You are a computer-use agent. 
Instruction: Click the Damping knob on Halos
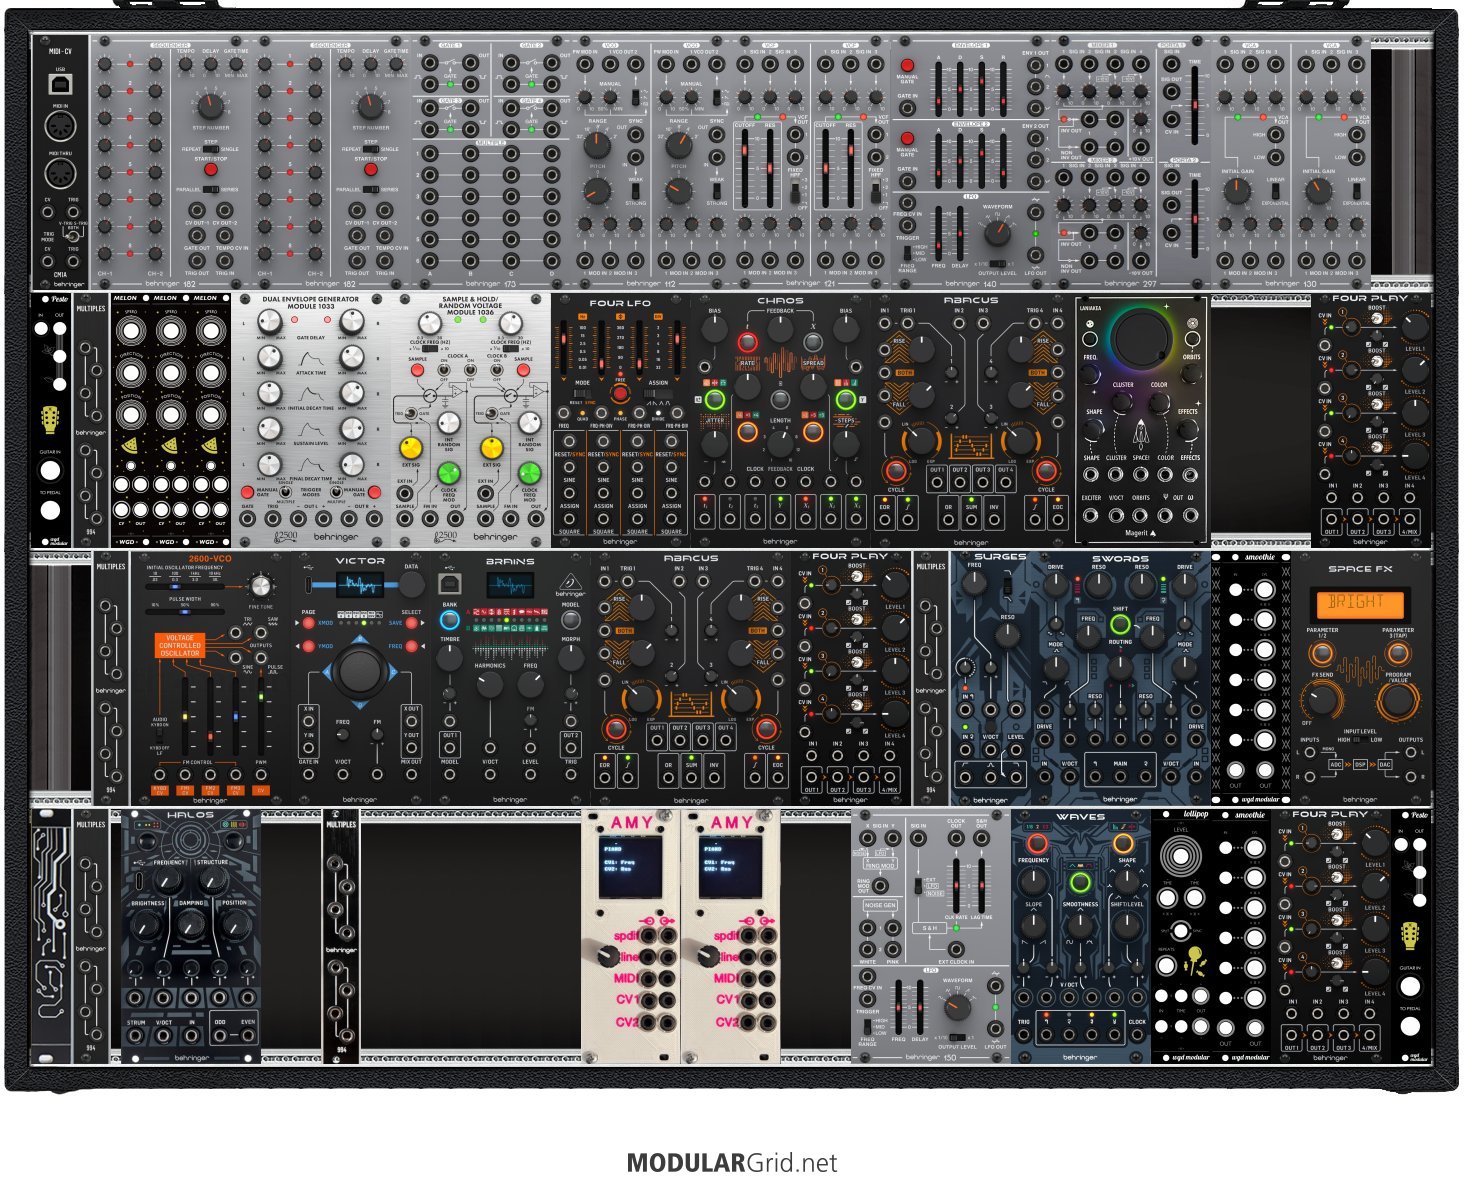[x=191, y=926]
